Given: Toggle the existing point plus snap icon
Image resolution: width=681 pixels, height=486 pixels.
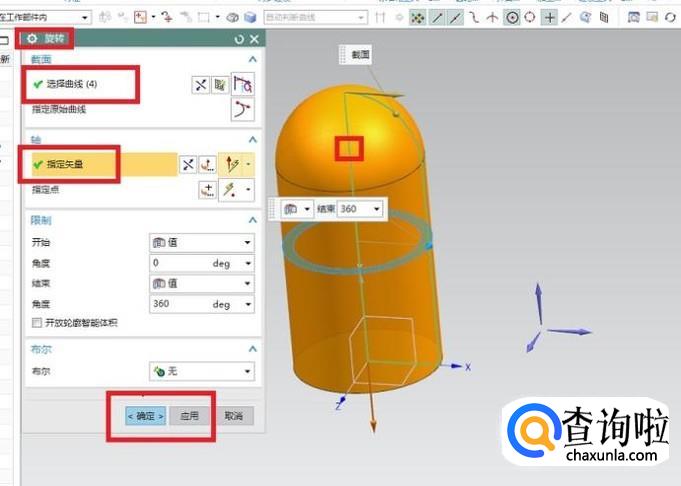Looking at the screenshot, I should [549, 18].
